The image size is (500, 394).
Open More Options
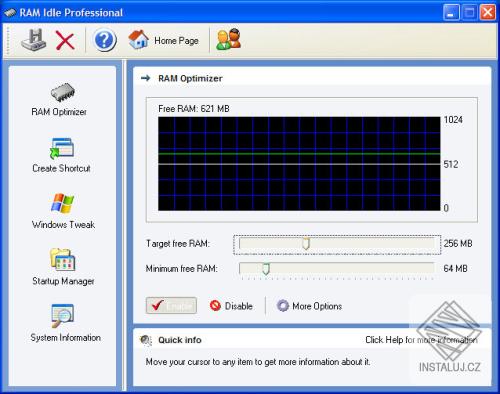pyautogui.click(x=309, y=306)
